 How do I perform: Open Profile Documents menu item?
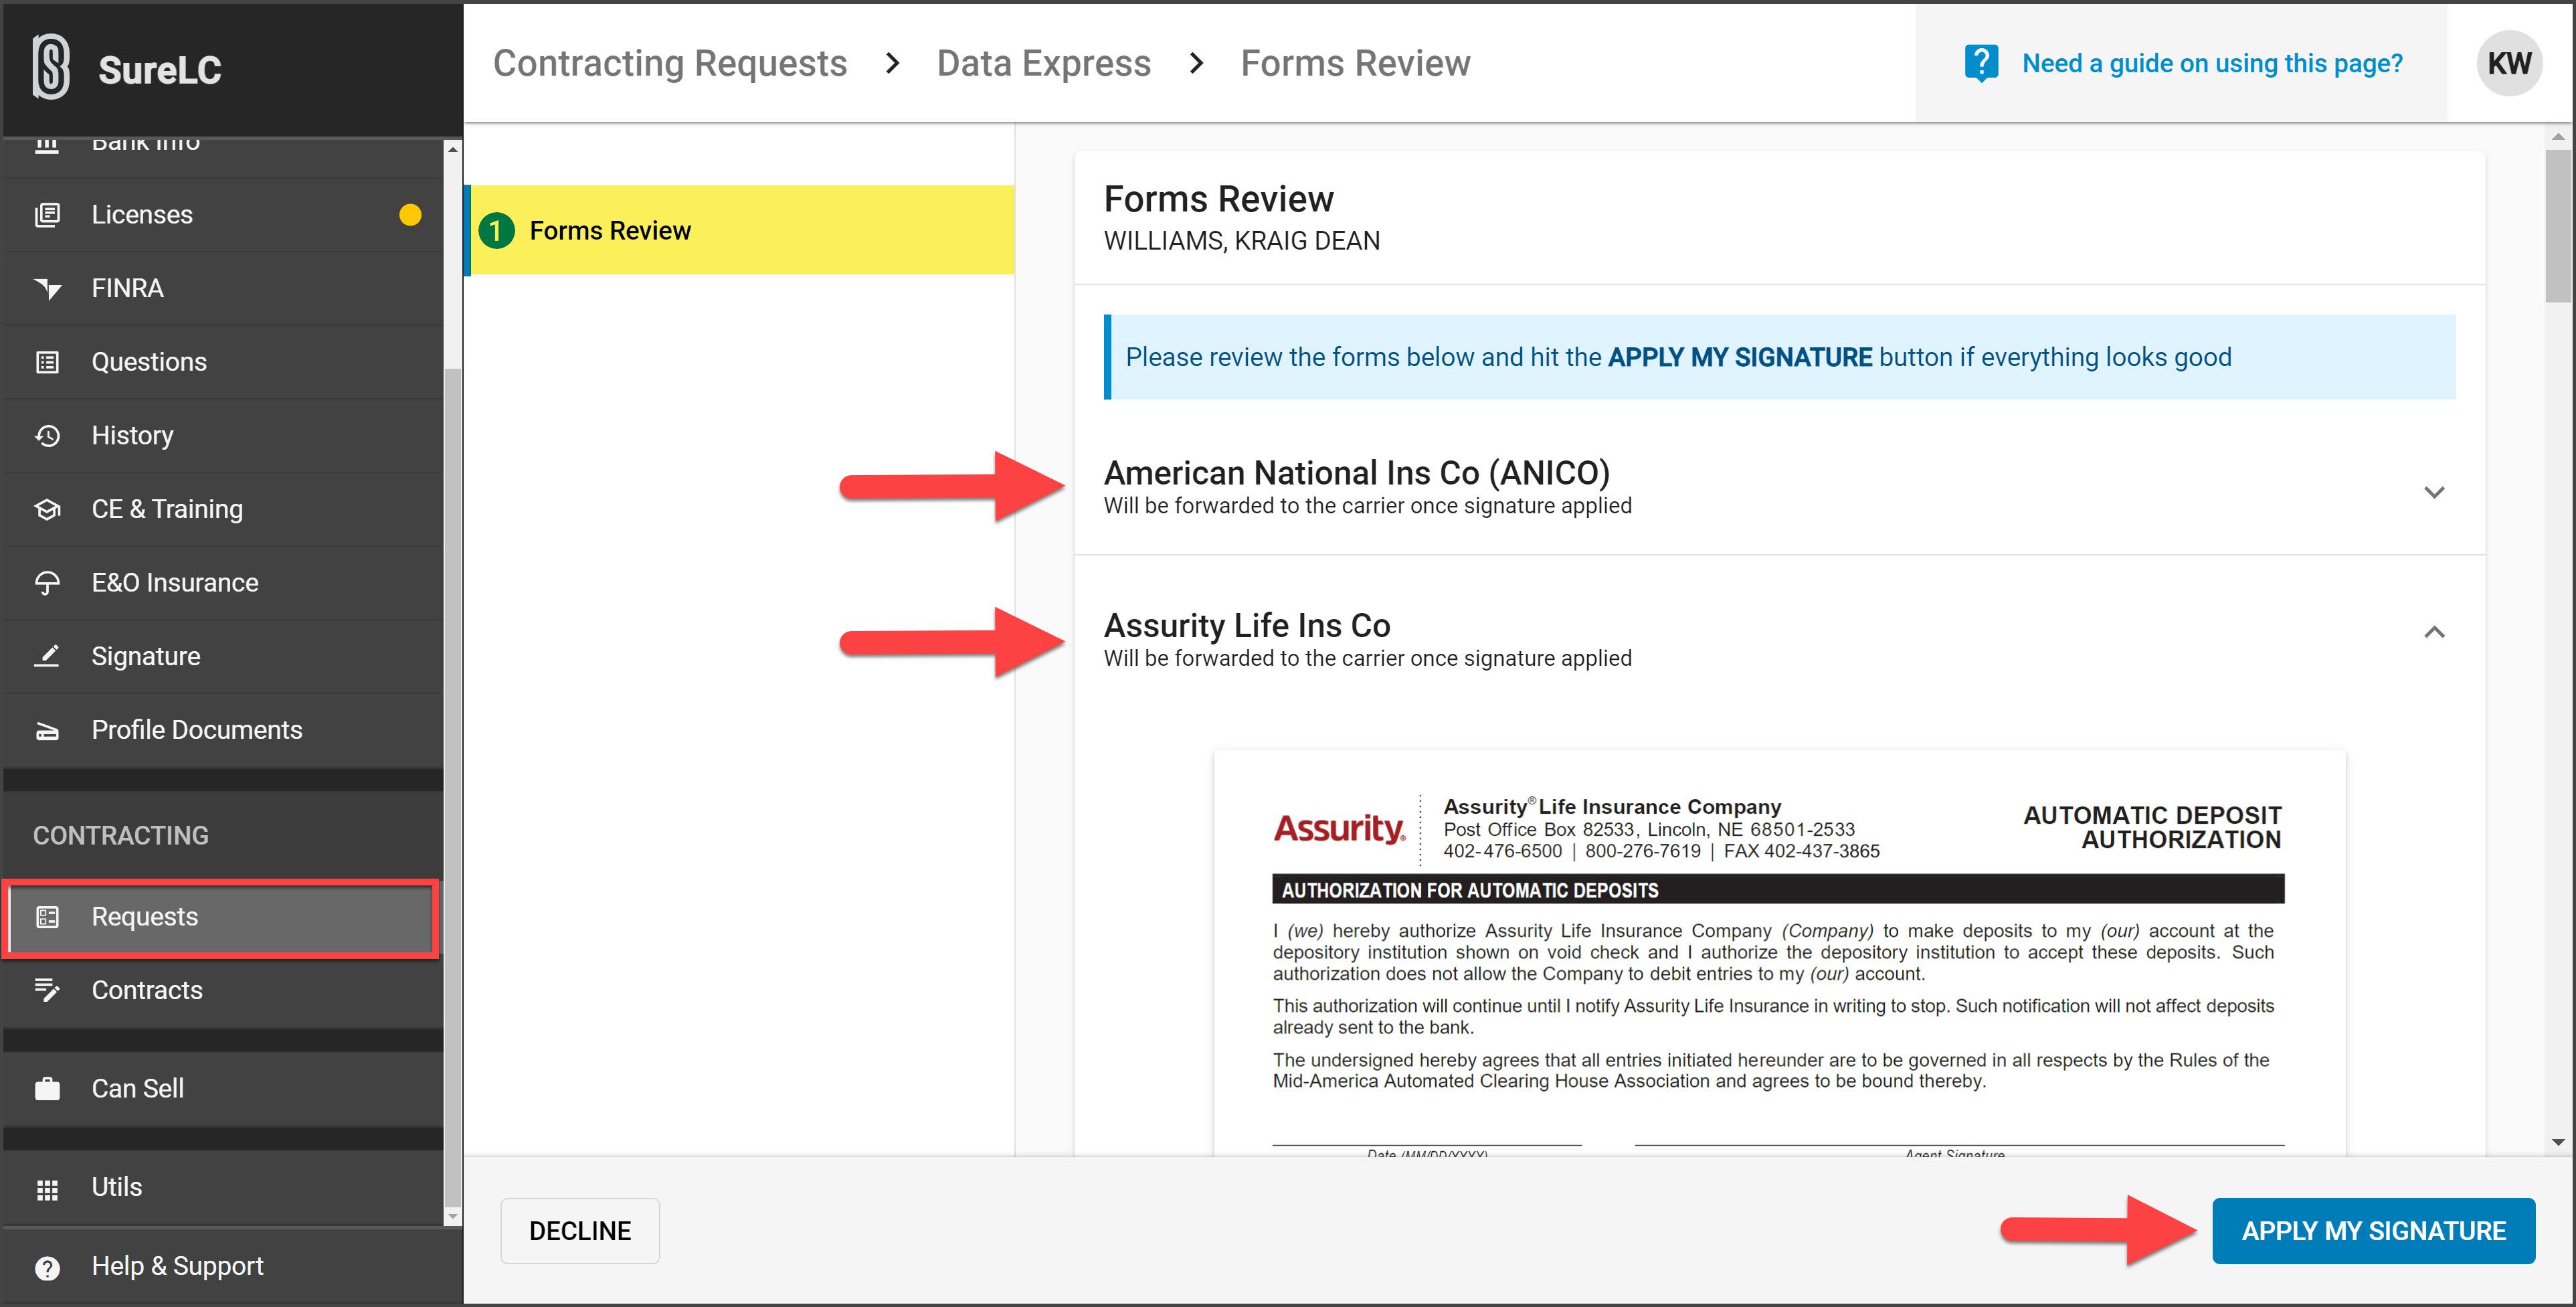[x=223, y=730]
